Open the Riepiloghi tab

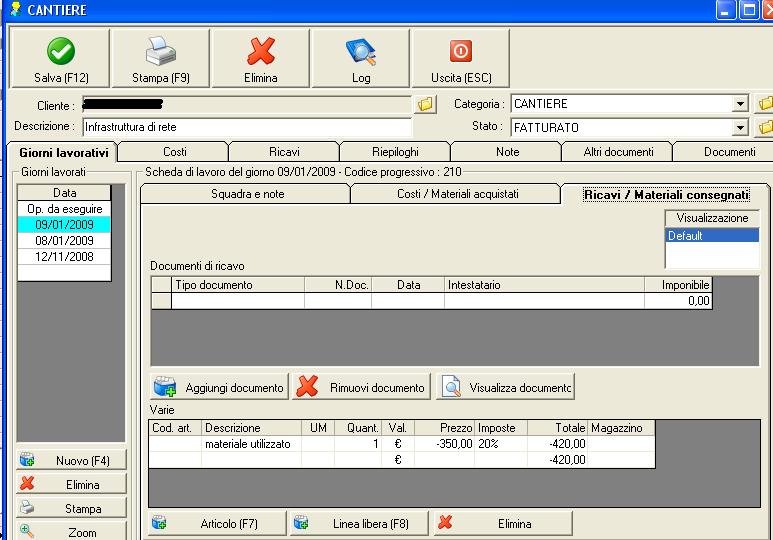(x=395, y=152)
